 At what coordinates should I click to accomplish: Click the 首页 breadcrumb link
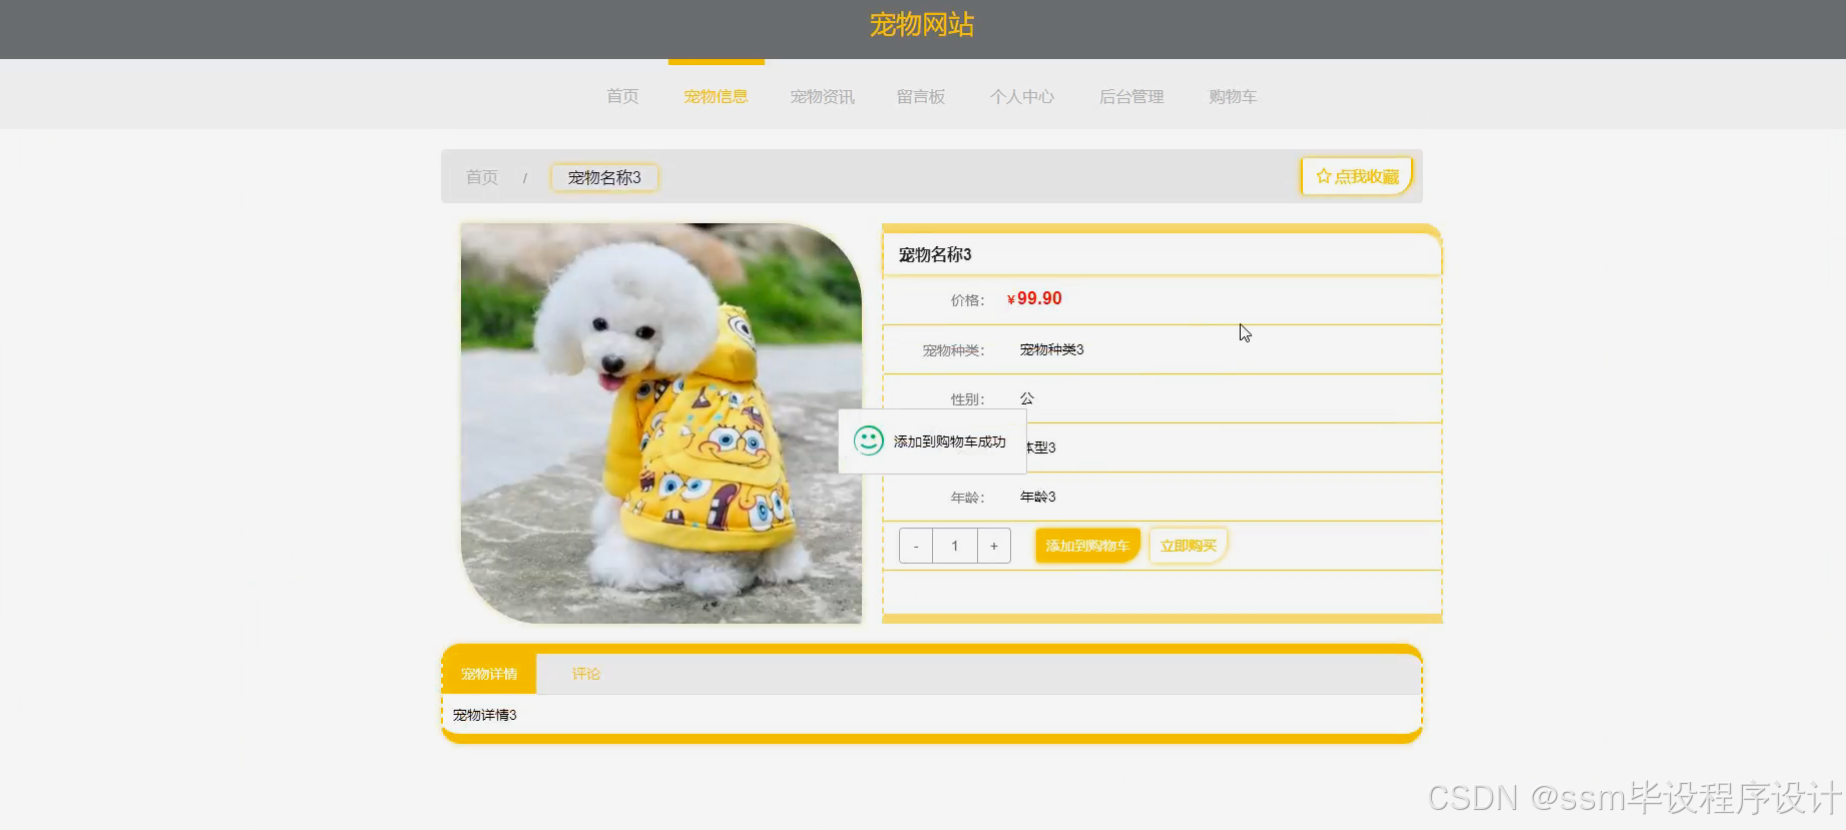coord(482,177)
